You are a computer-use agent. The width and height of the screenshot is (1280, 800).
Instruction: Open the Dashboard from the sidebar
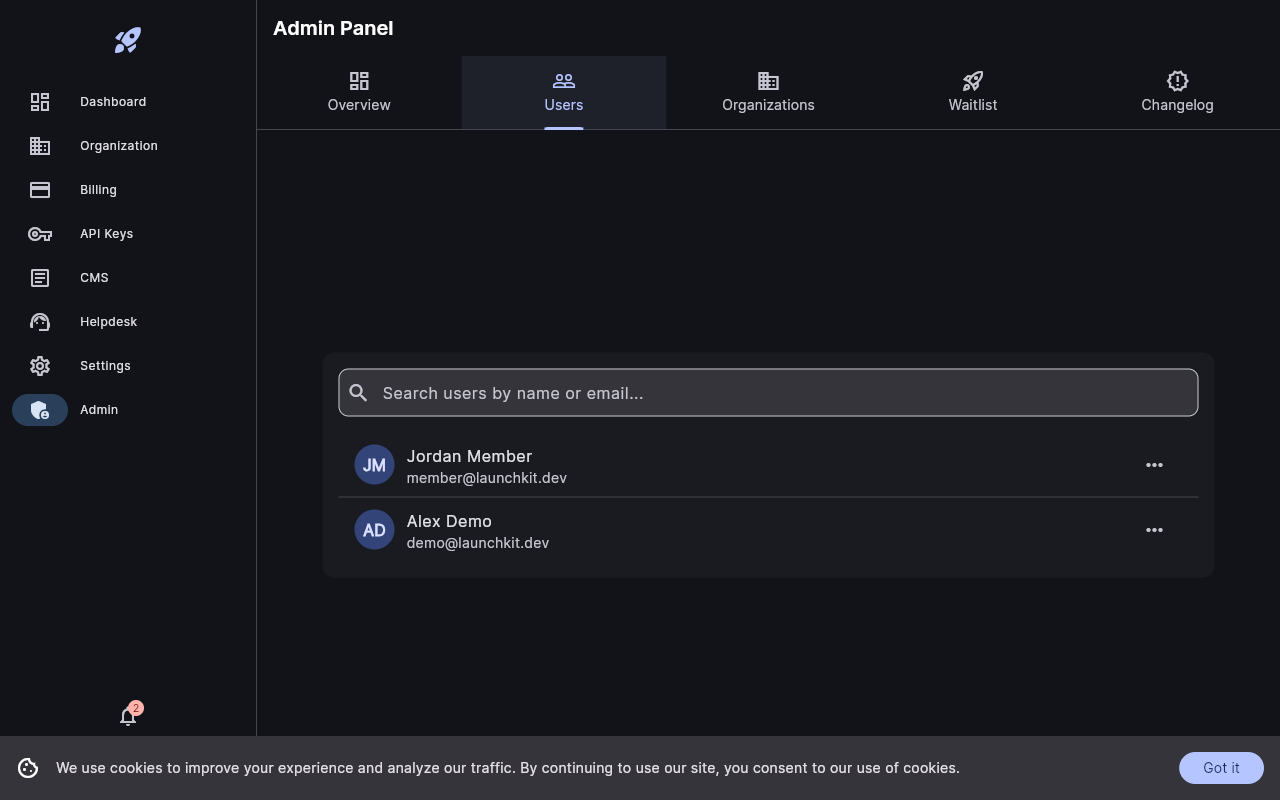click(113, 101)
